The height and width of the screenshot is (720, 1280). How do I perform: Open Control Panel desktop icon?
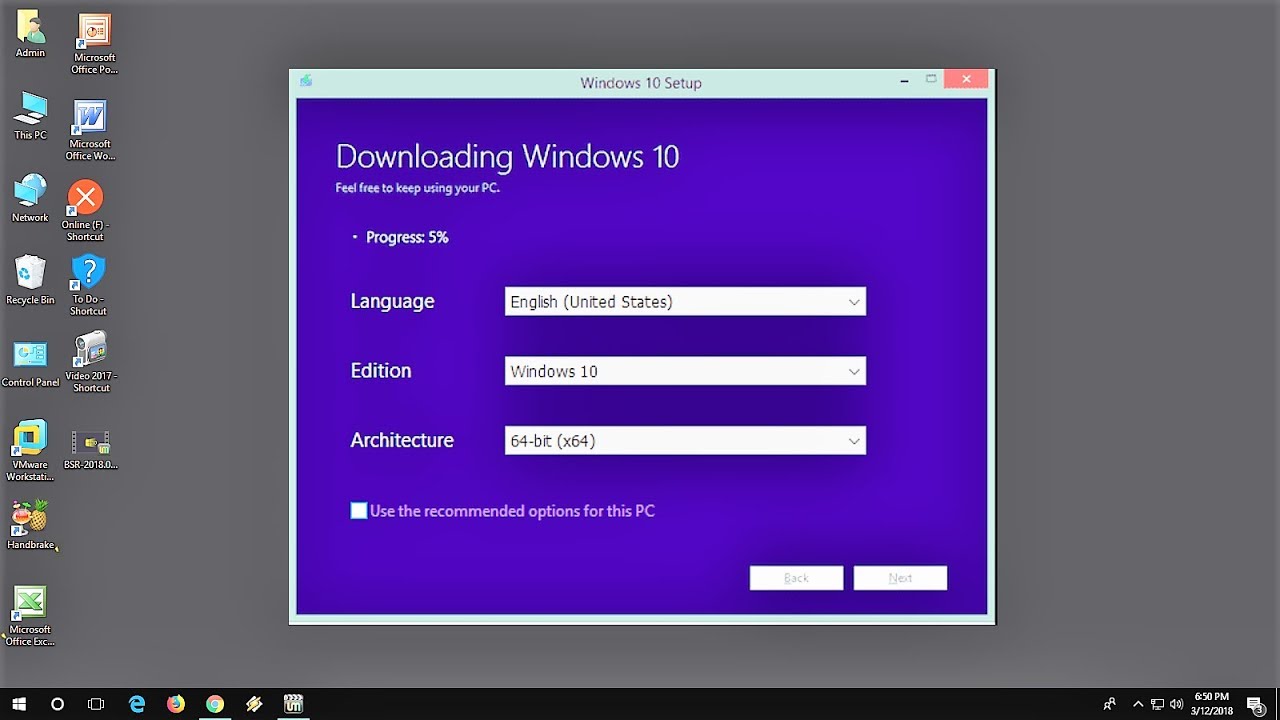click(x=30, y=363)
